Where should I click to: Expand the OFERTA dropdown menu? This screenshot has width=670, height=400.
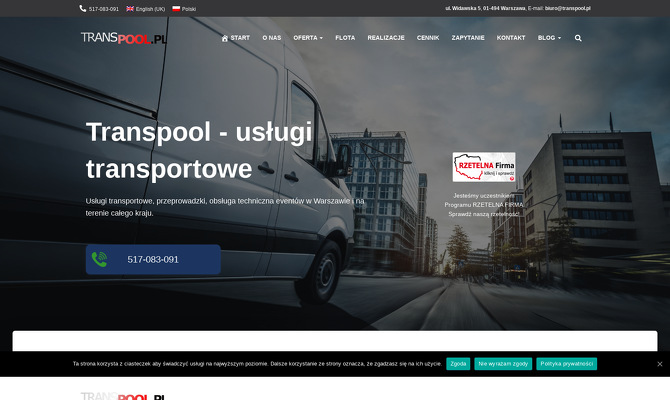pyautogui.click(x=308, y=38)
